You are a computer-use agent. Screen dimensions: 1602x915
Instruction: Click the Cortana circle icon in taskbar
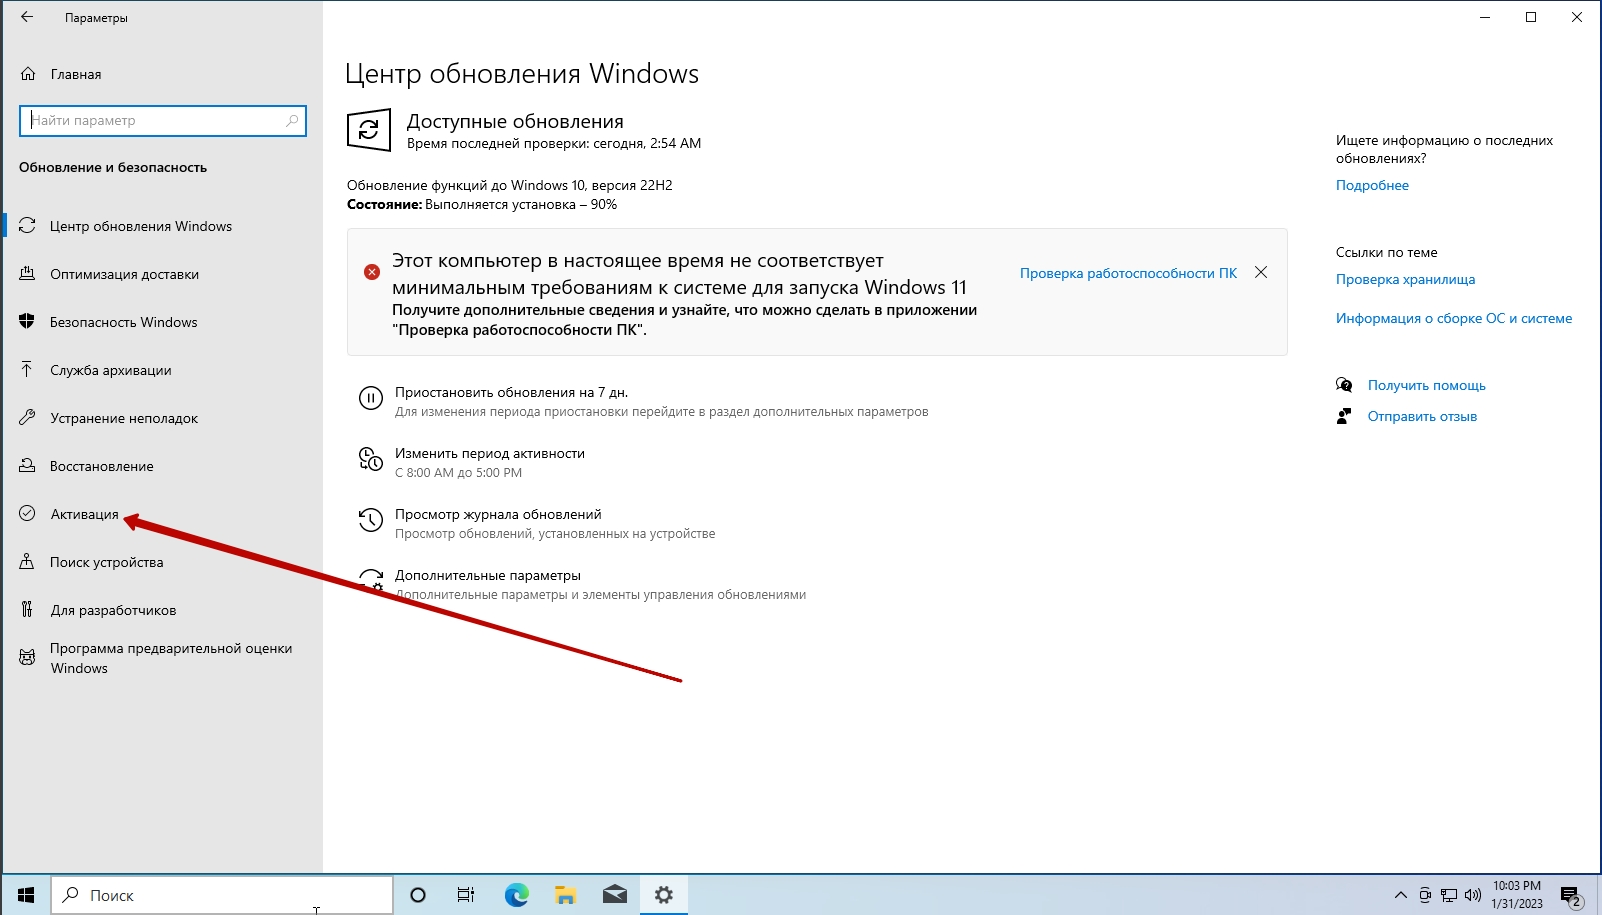click(418, 895)
